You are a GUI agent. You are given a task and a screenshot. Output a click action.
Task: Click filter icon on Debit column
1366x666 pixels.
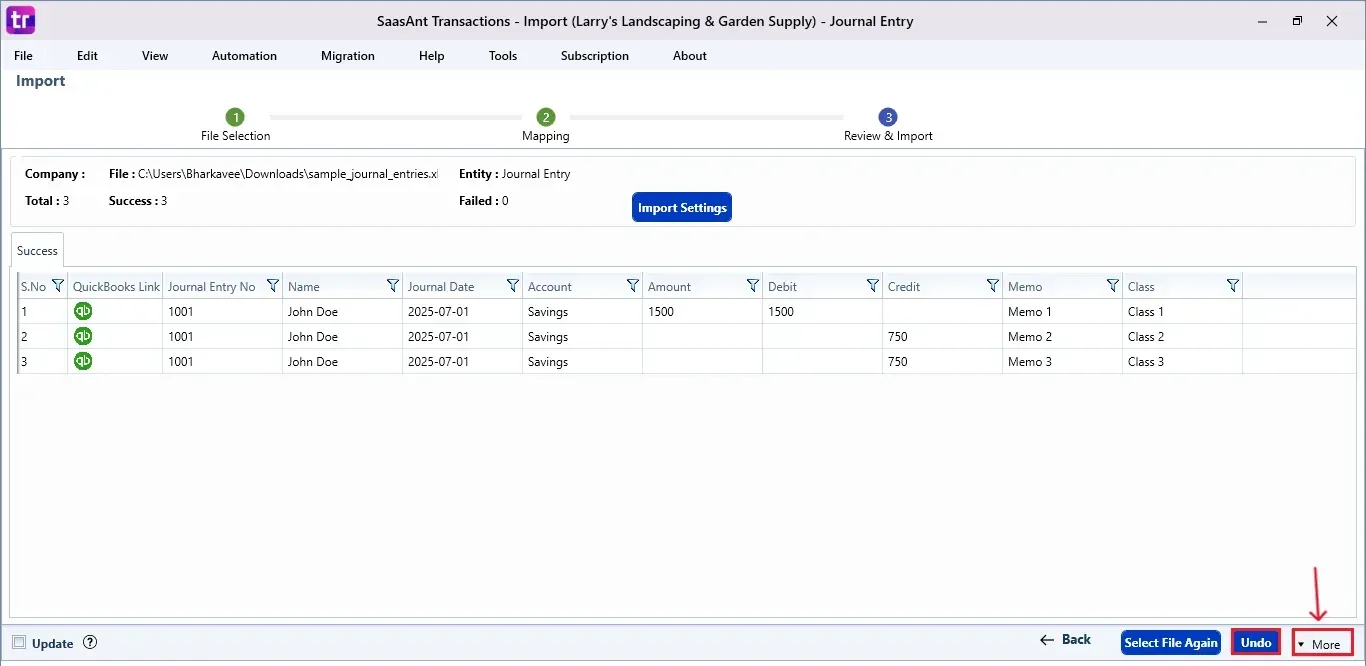click(x=872, y=286)
